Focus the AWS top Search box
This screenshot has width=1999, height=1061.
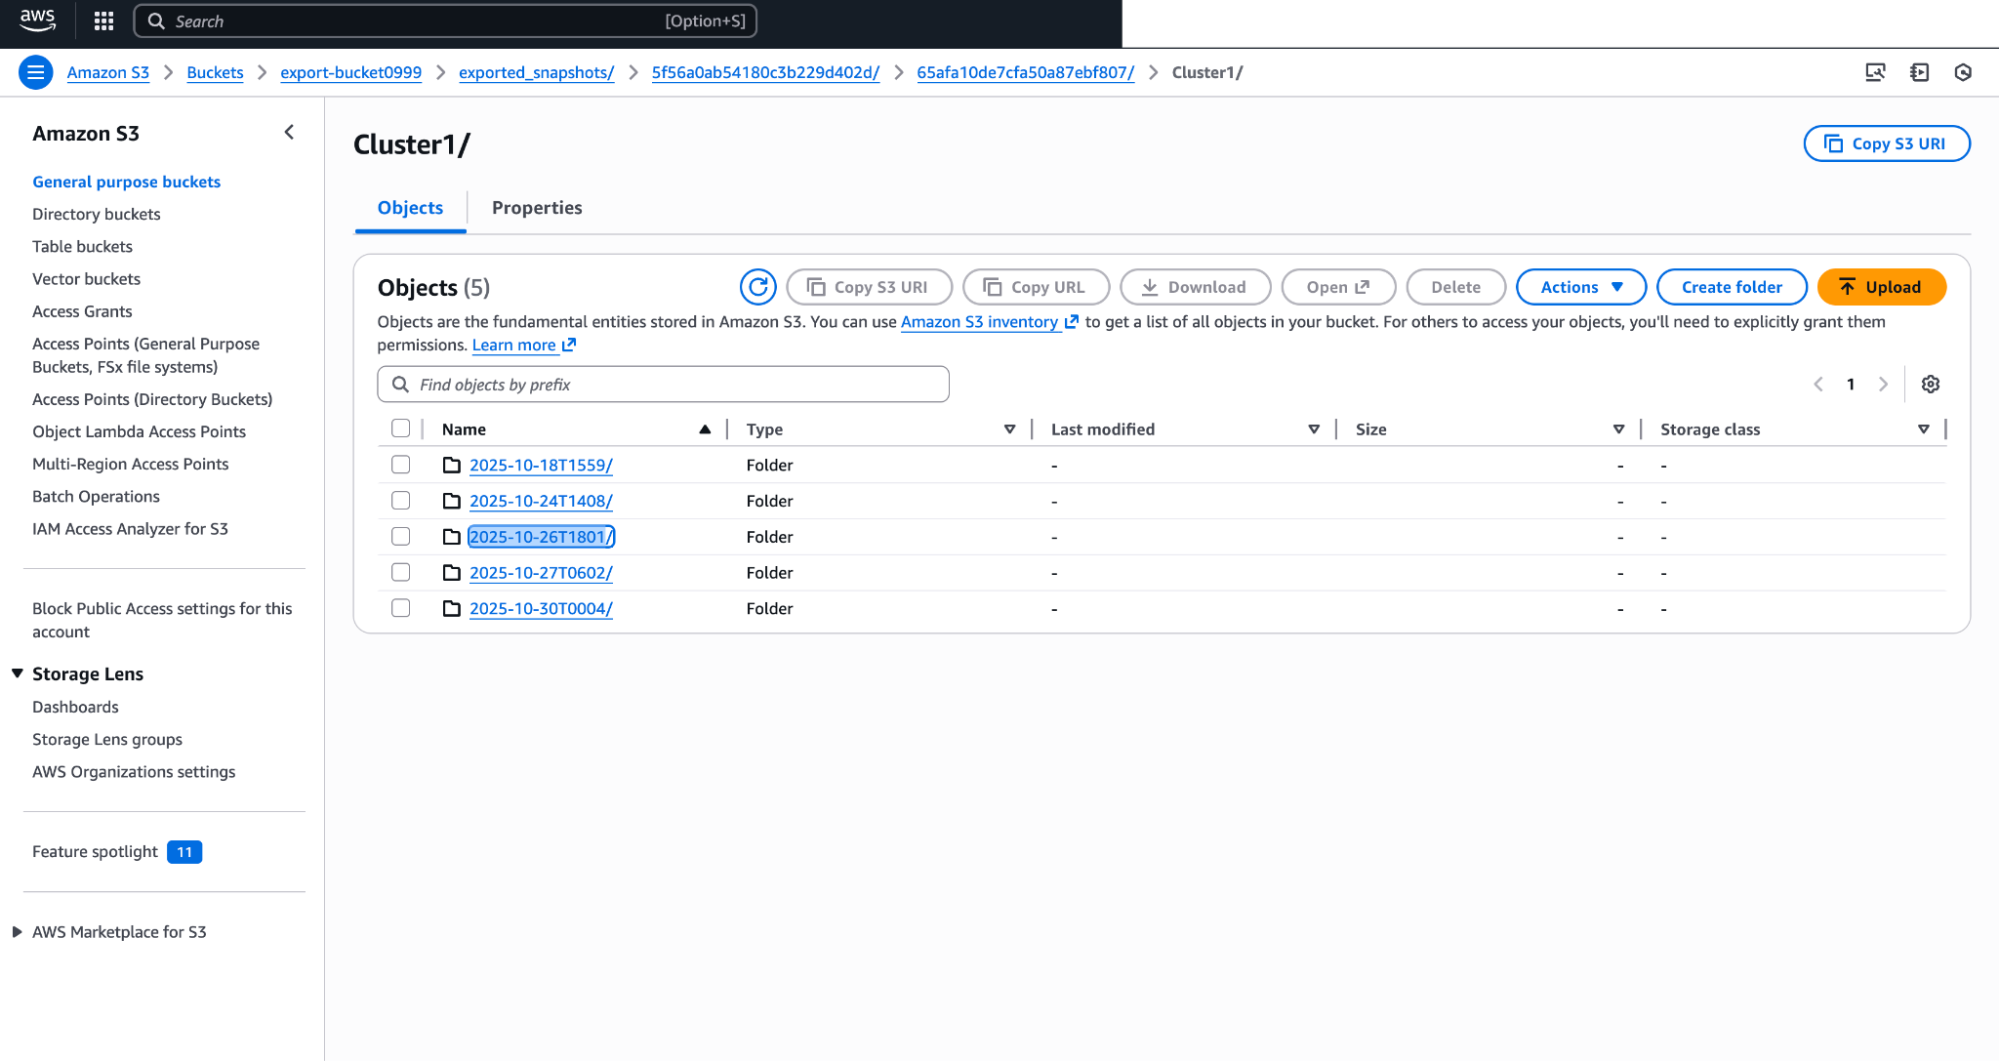click(x=445, y=21)
